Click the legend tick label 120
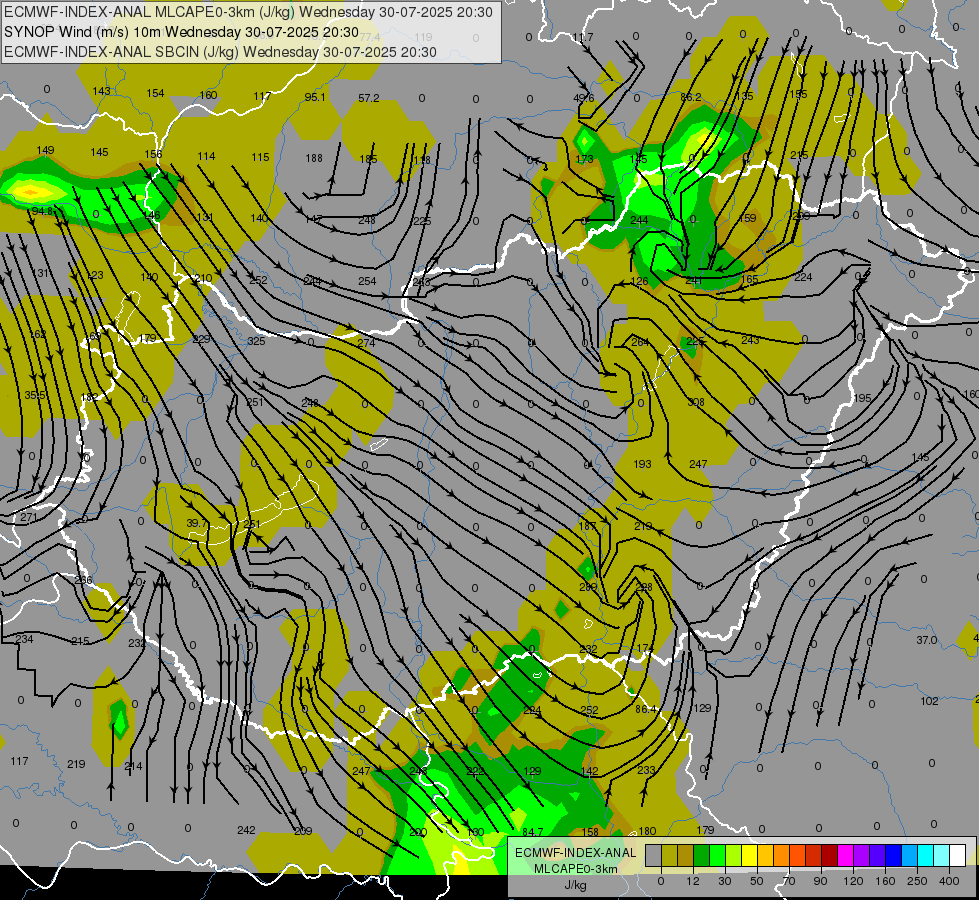This screenshot has height=900, width=979. coord(853,881)
